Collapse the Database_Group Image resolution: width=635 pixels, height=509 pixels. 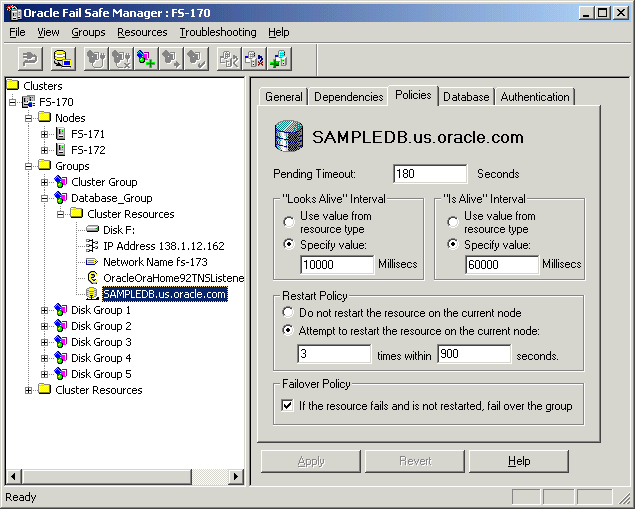click(x=45, y=198)
